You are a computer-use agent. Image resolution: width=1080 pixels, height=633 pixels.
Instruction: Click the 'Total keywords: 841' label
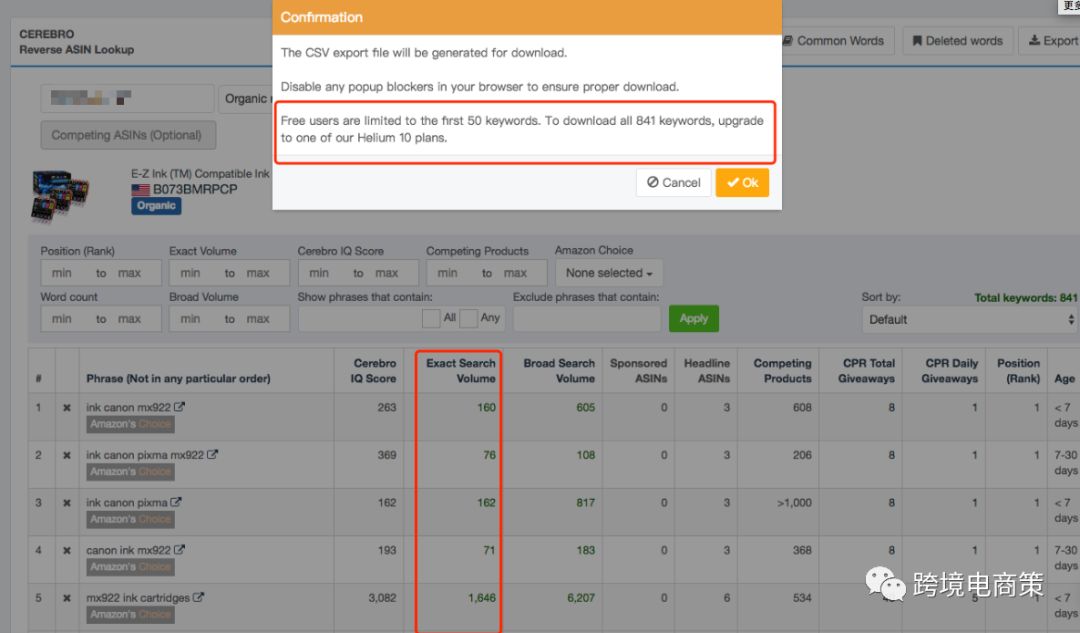[1026, 298]
